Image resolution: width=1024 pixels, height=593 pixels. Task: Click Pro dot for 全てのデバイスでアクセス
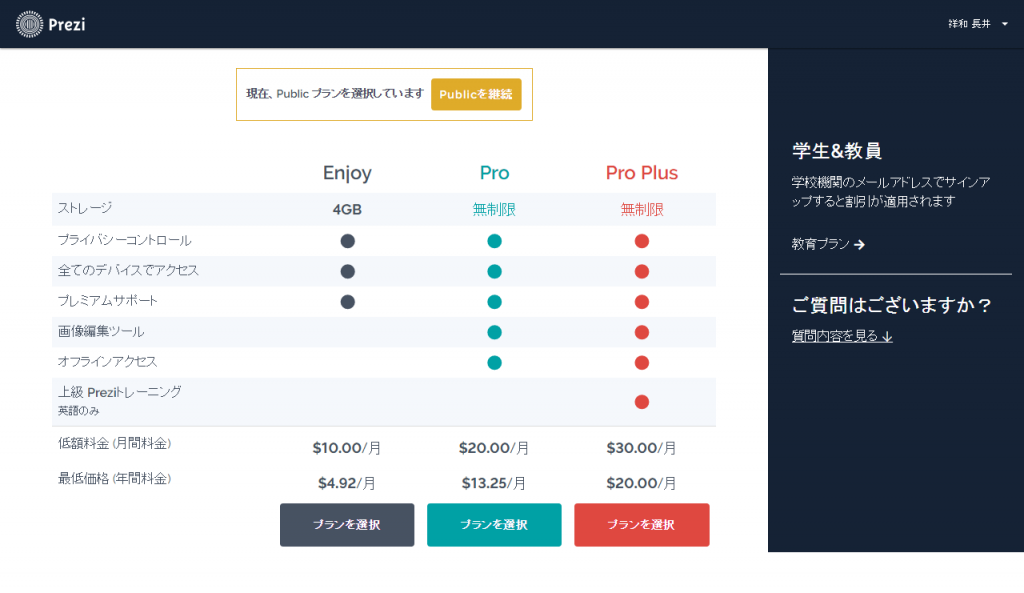click(494, 271)
